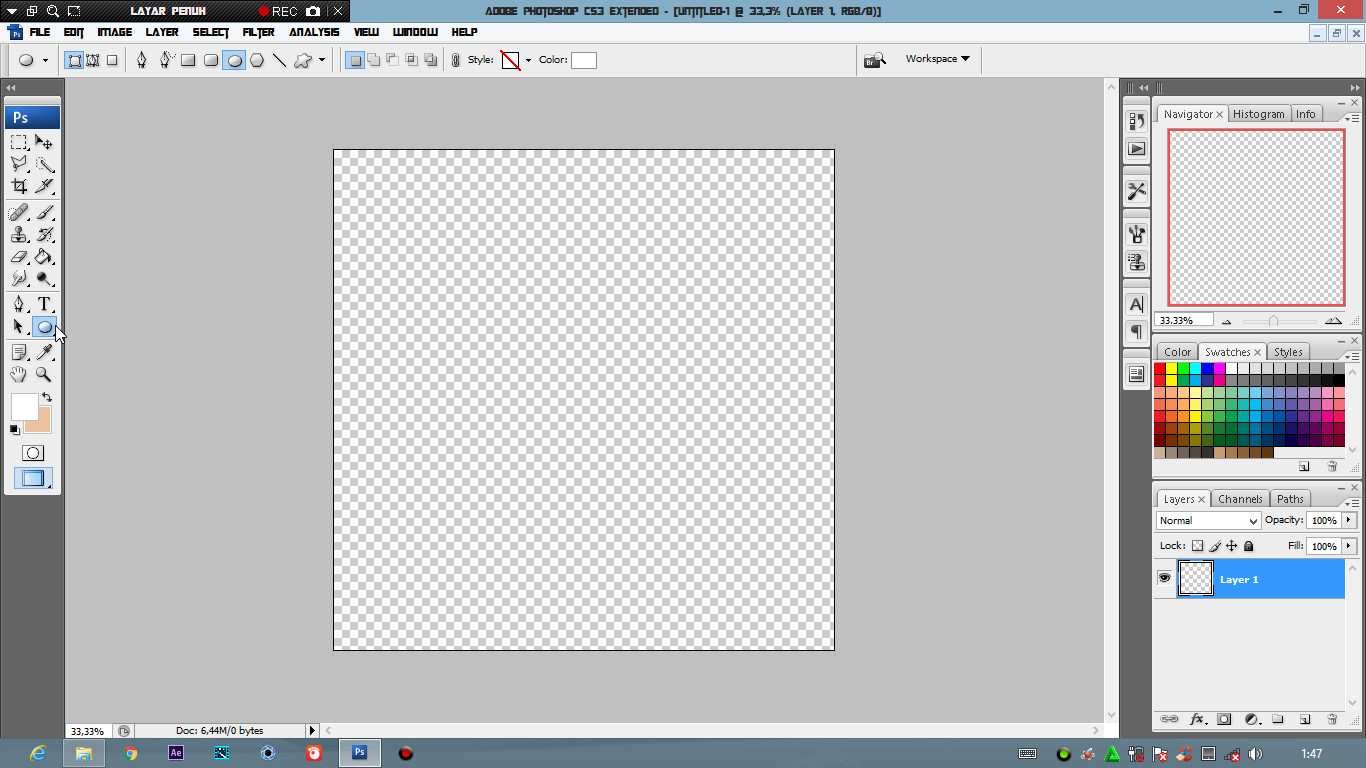Select the Hand tool
This screenshot has width=1366, height=768.
tap(19, 374)
